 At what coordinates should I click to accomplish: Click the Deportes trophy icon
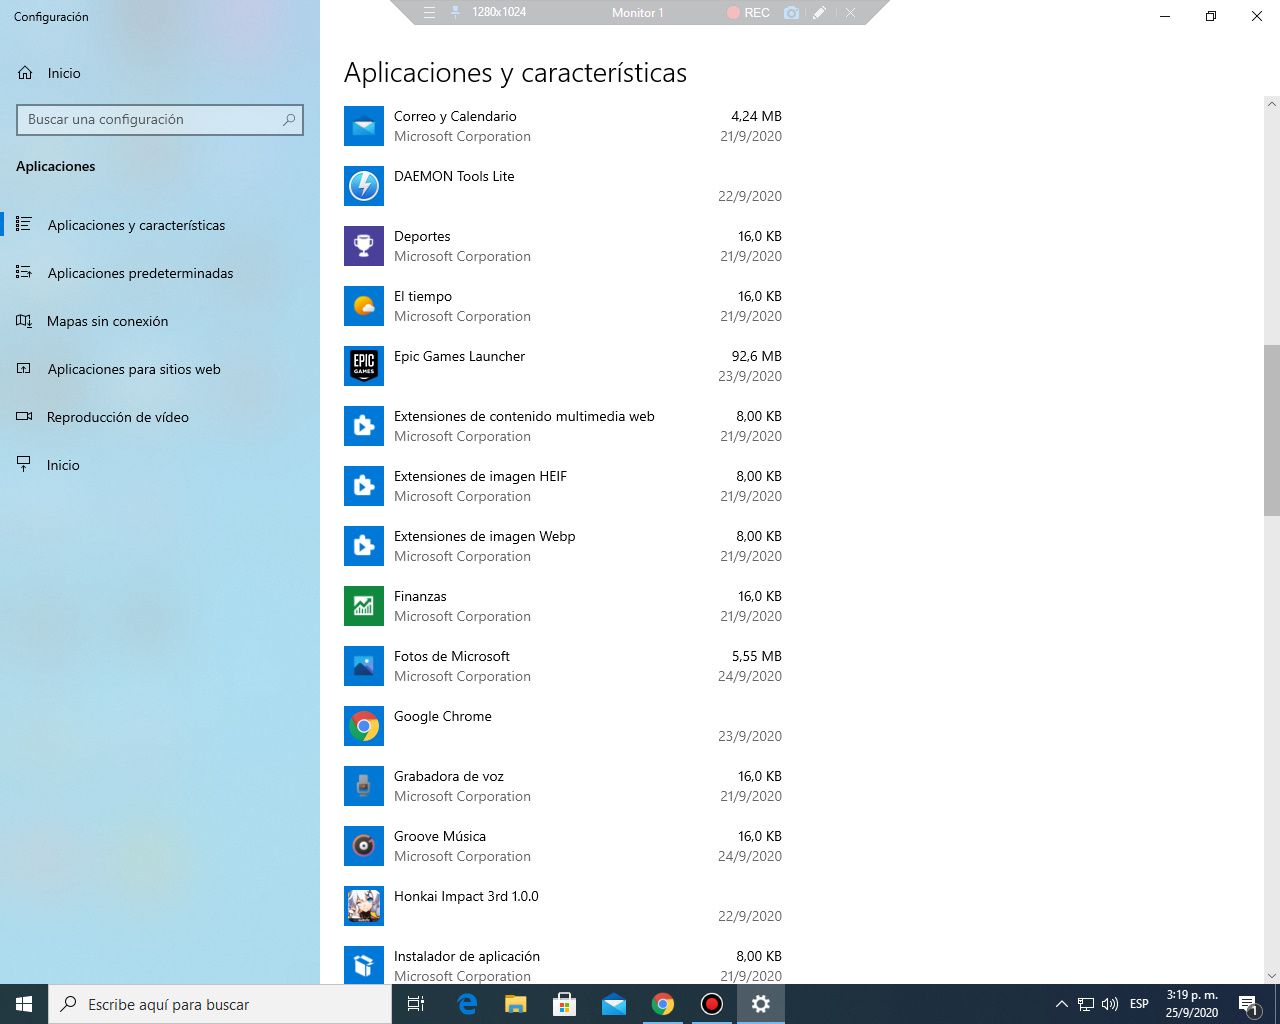(x=364, y=246)
